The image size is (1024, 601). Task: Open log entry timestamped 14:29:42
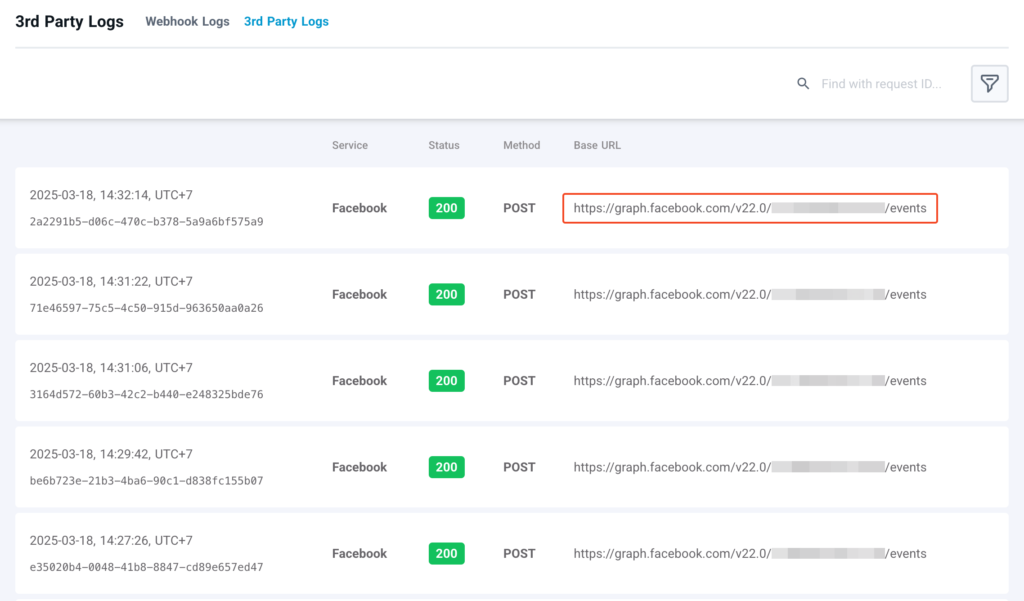pyautogui.click(x=512, y=466)
